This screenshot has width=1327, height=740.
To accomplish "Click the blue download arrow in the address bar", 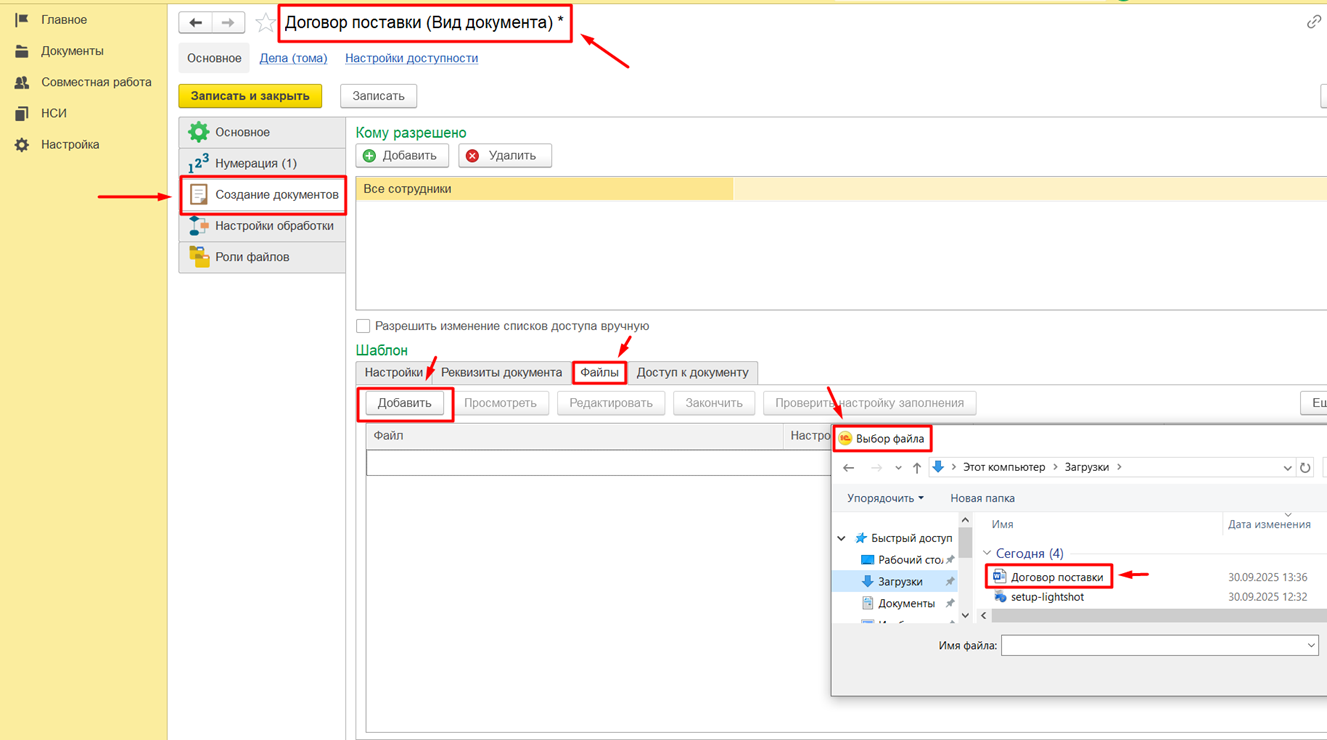I will 938,467.
